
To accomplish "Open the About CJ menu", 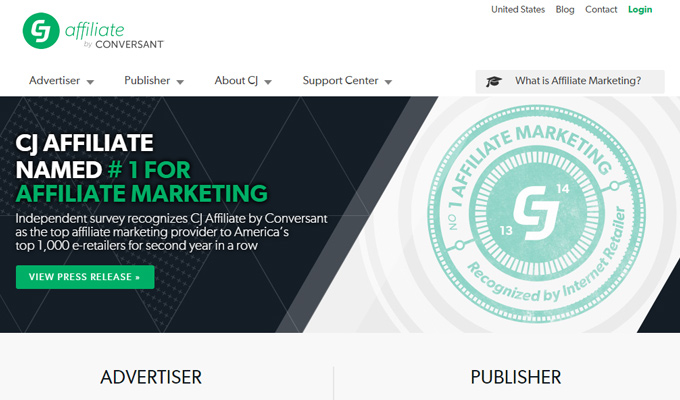I will 236,81.
